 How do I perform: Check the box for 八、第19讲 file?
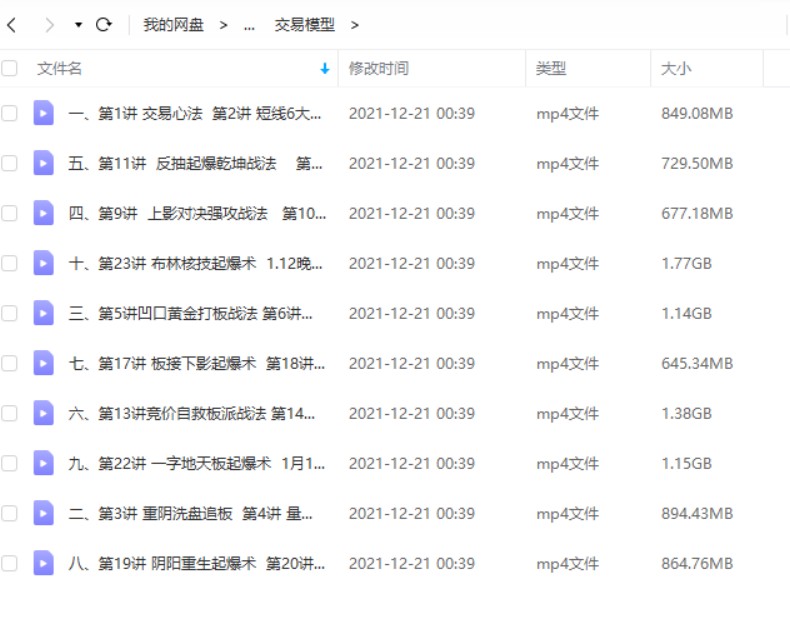pos(9,563)
